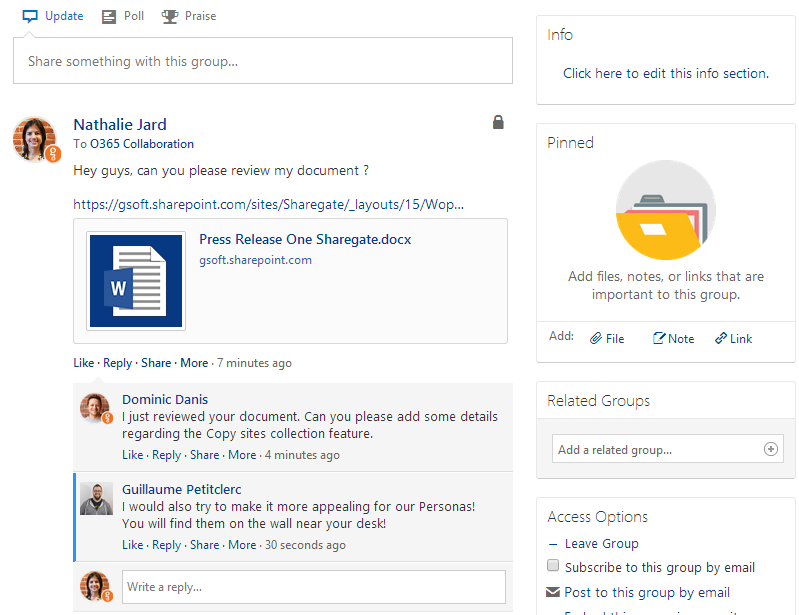Image resolution: width=799 pixels, height=615 pixels.
Task: Add a Link to Pinned
Action: tap(733, 339)
